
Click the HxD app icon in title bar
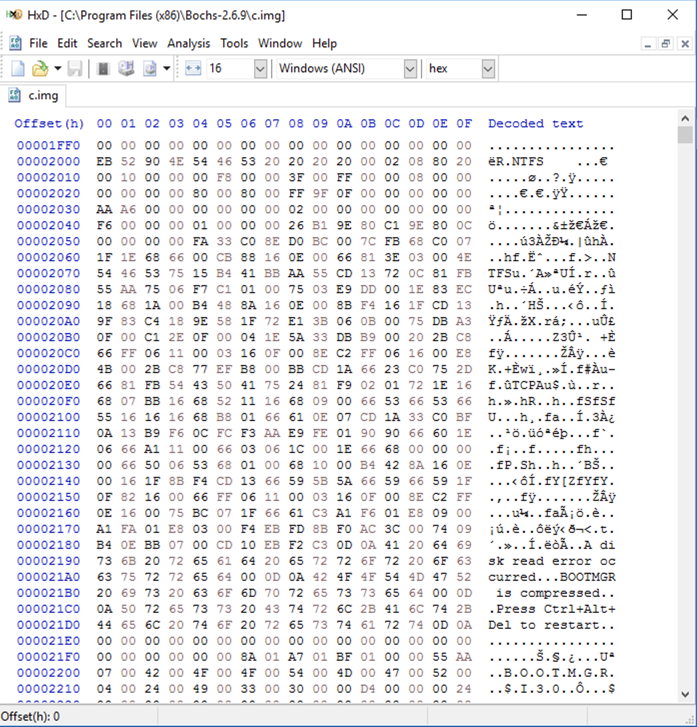pyautogui.click(x=14, y=15)
